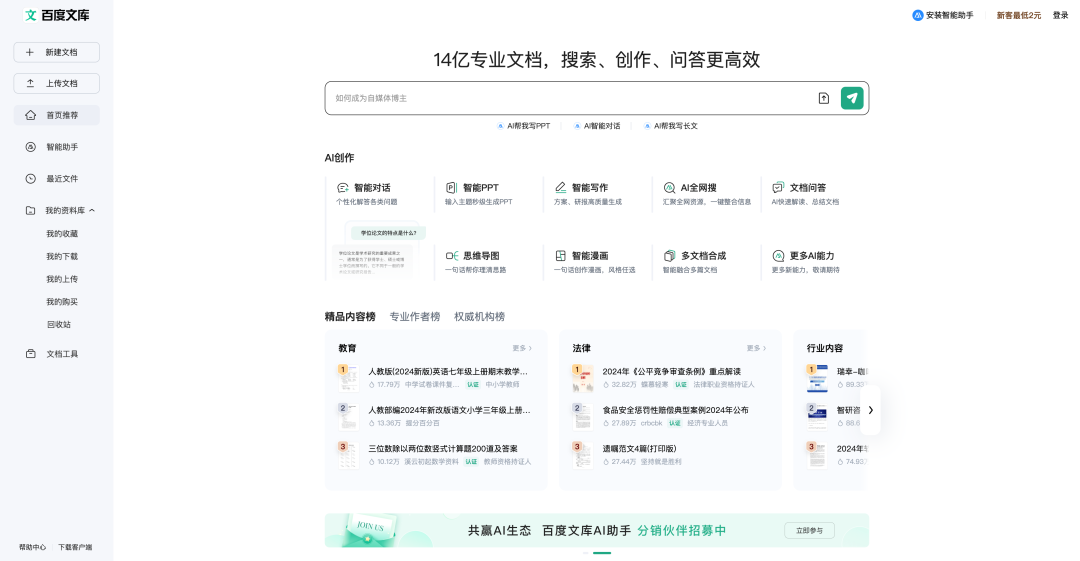
Task: Open the 文档工具 toolbox icon
Action: click(x=30, y=354)
